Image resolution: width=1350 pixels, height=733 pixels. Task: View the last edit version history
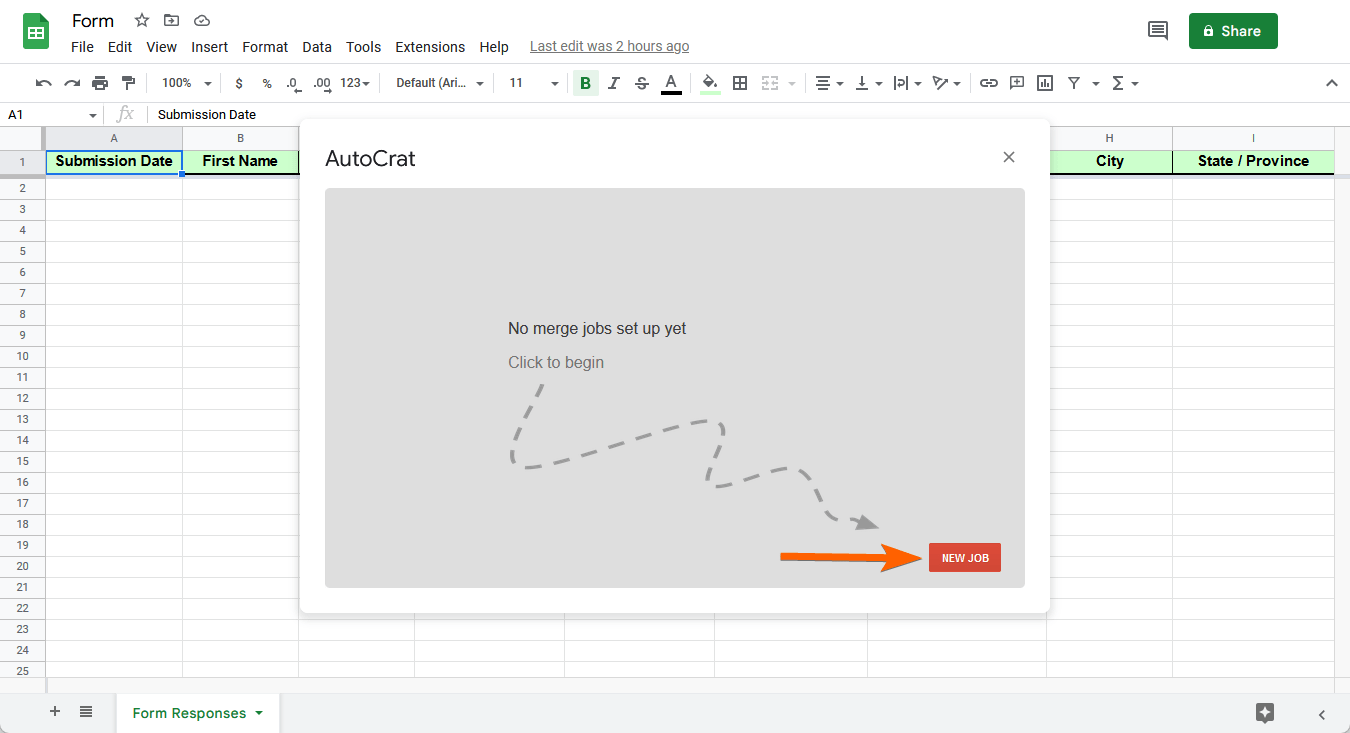click(x=609, y=47)
